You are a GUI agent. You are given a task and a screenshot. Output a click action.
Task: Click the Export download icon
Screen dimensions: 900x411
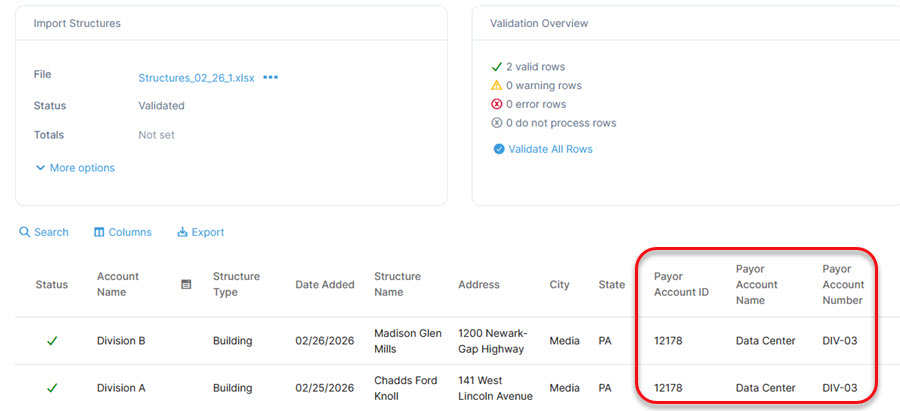pos(182,232)
